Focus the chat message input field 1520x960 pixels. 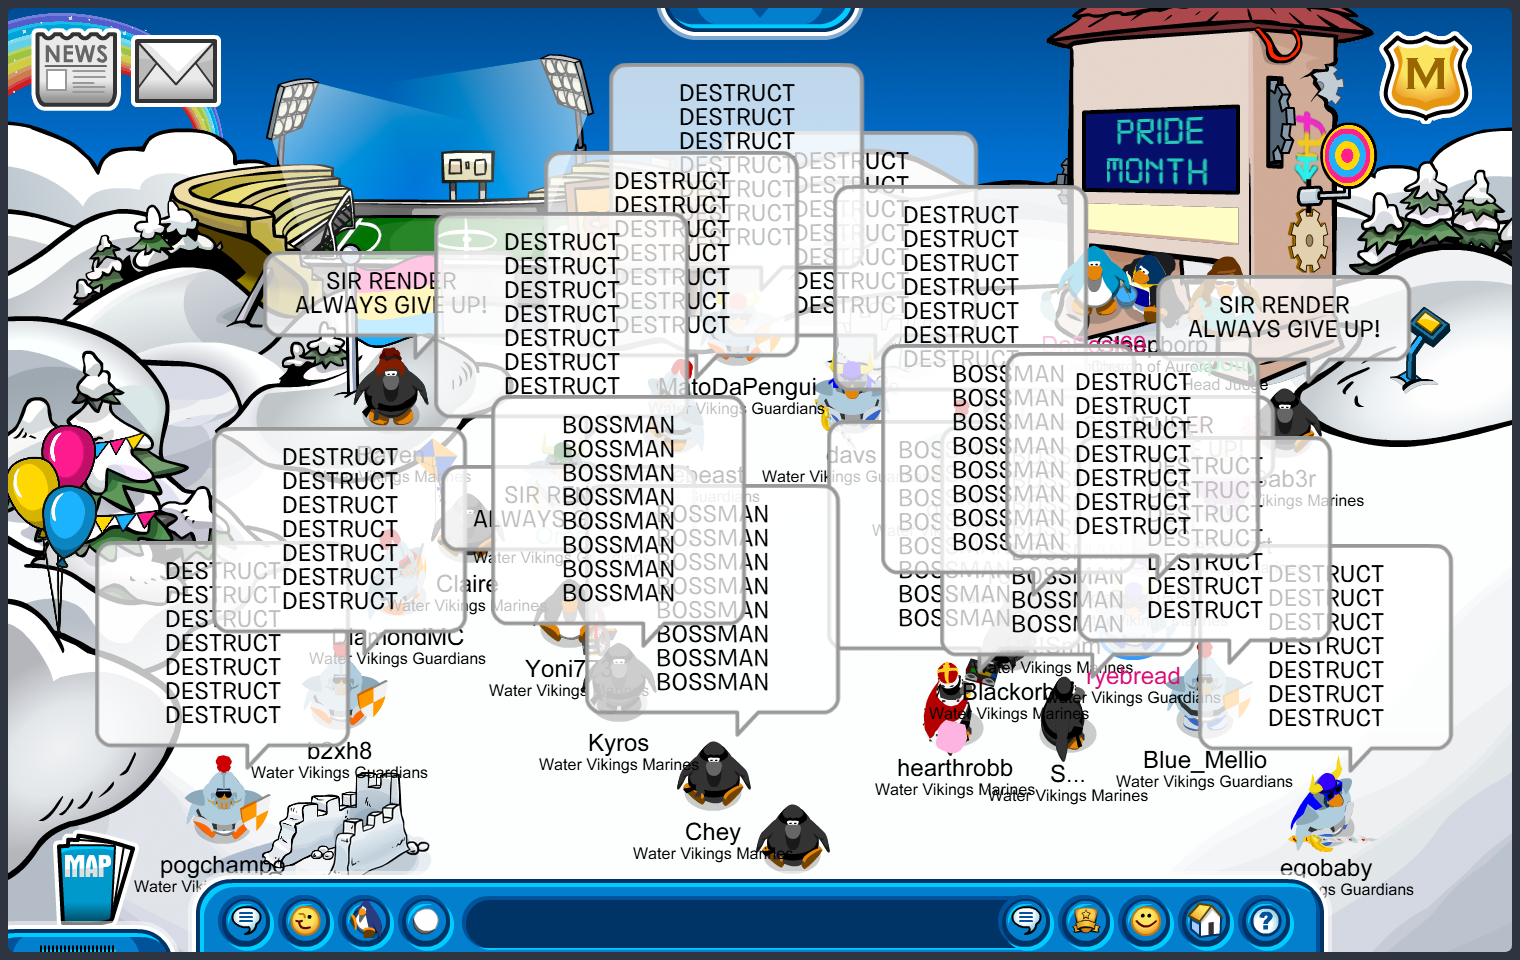pyautogui.click(x=735, y=922)
